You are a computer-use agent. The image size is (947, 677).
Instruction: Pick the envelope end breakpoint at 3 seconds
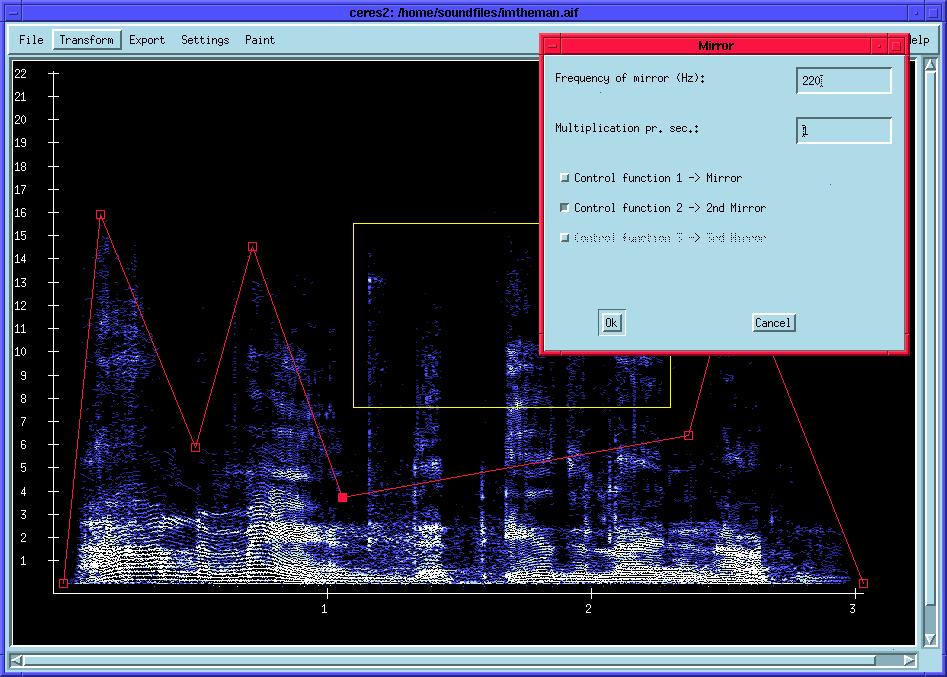point(863,583)
